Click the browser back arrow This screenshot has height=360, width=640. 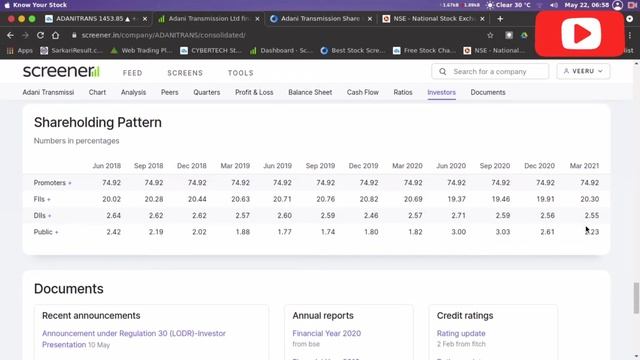(10, 36)
